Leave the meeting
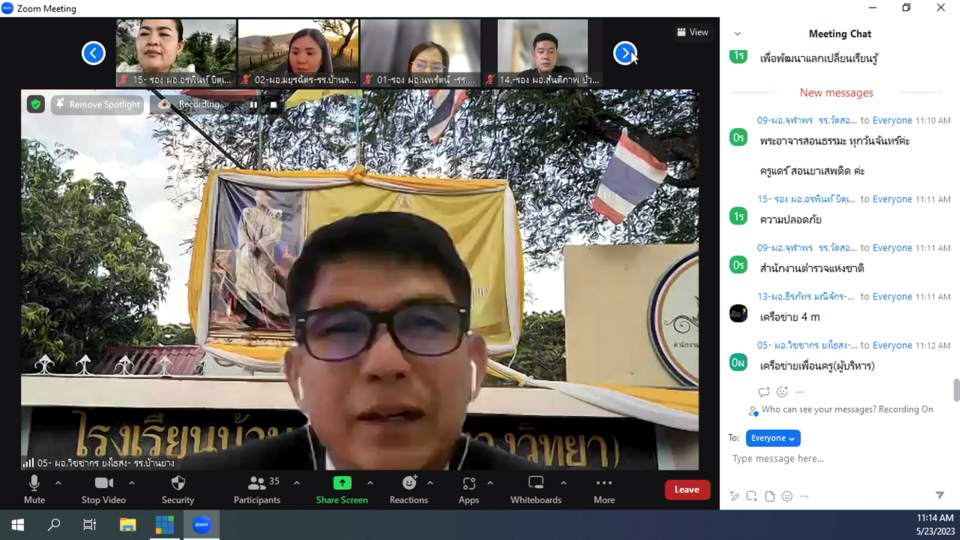 click(687, 489)
